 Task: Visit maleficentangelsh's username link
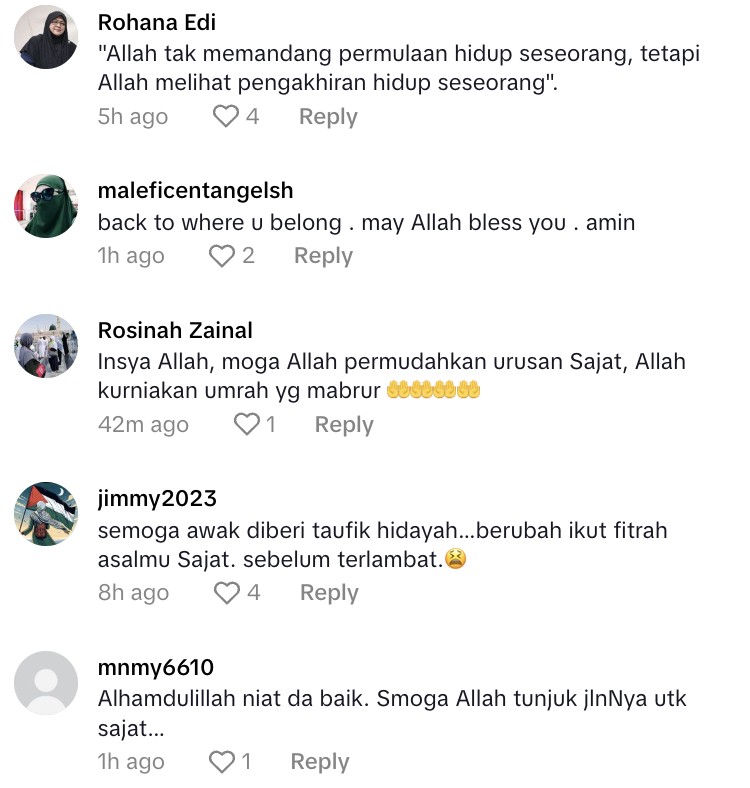(x=196, y=191)
